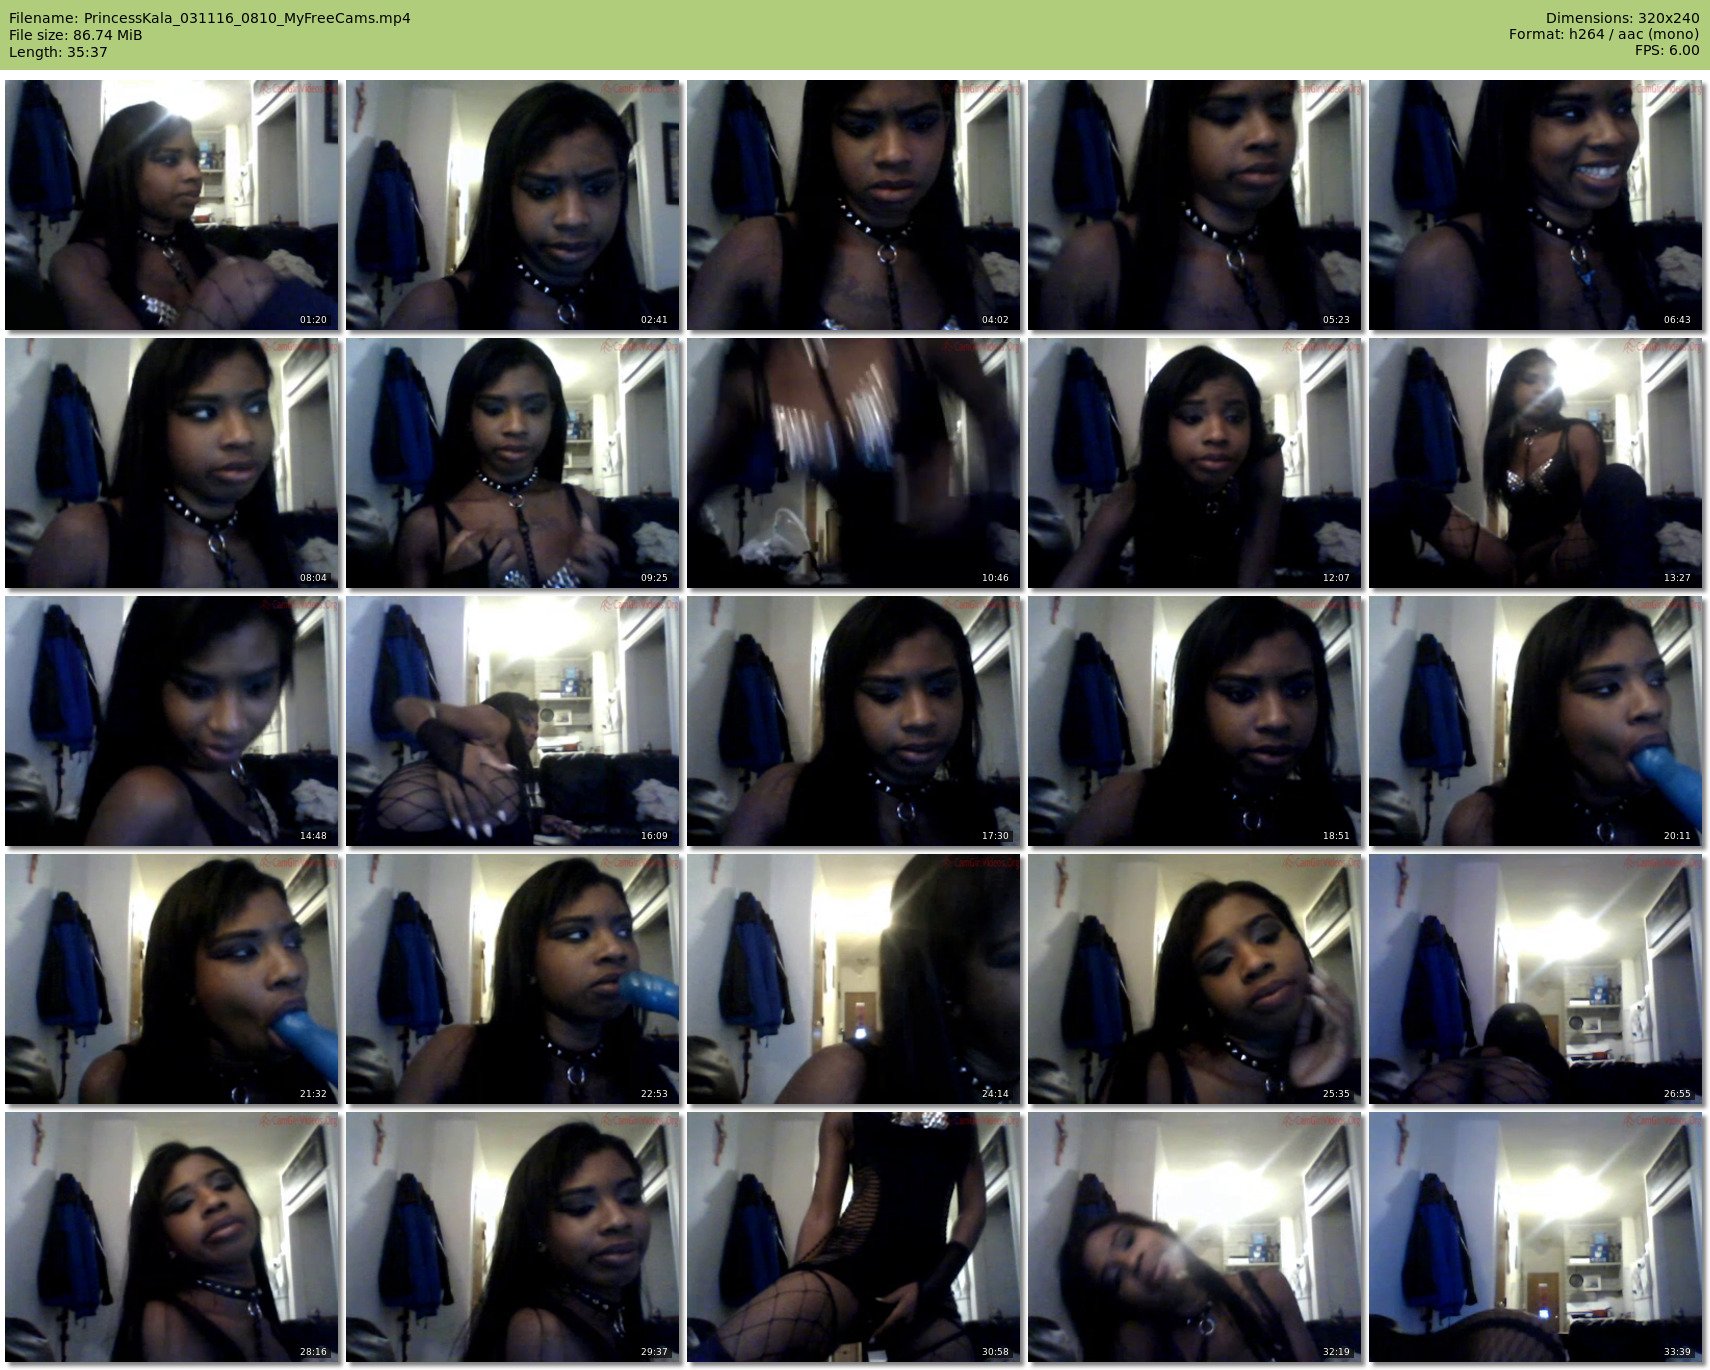
Task: Click the "Length: 35:37" text
Action: click(58, 52)
